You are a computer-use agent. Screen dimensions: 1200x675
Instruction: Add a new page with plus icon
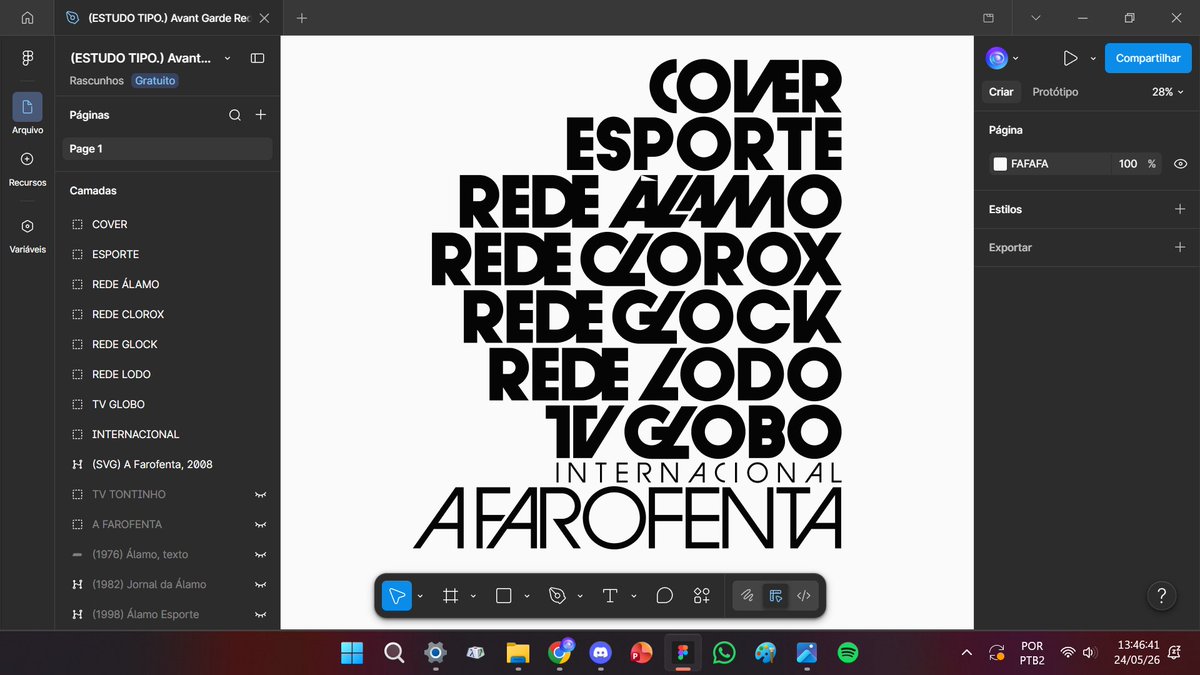pyautogui.click(x=261, y=115)
